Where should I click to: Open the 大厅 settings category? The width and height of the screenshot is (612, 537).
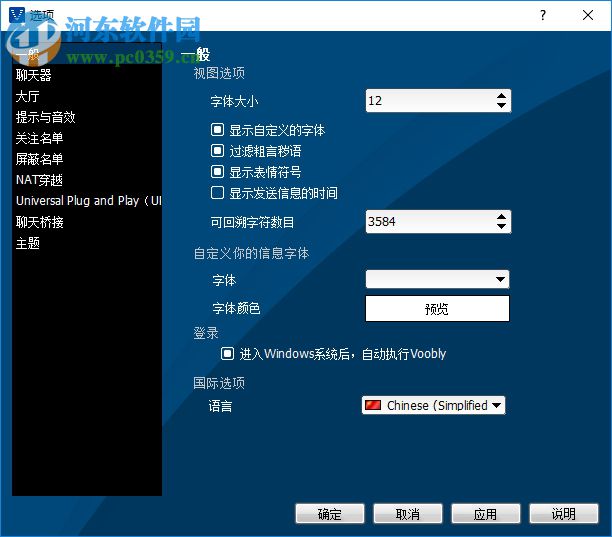point(87,96)
